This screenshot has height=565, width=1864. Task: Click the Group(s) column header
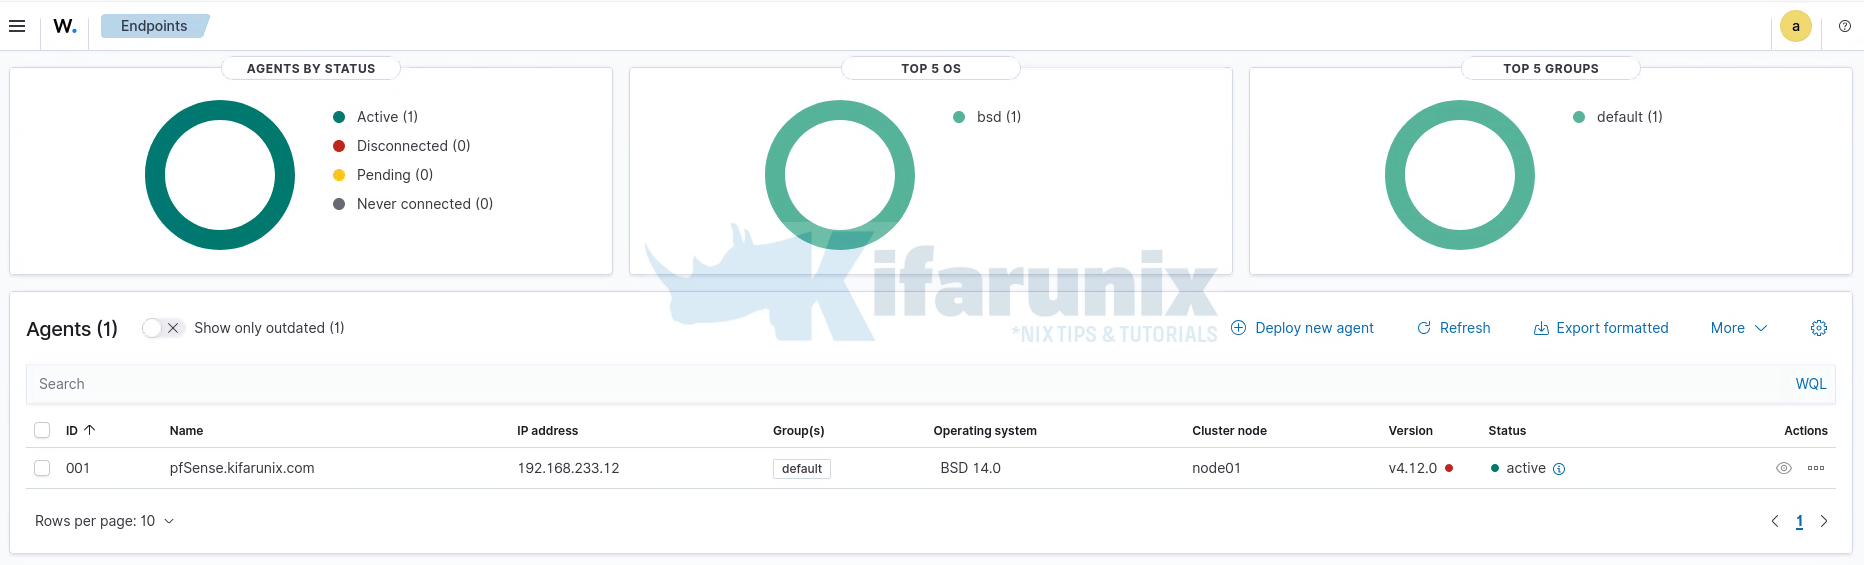pos(798,431)
